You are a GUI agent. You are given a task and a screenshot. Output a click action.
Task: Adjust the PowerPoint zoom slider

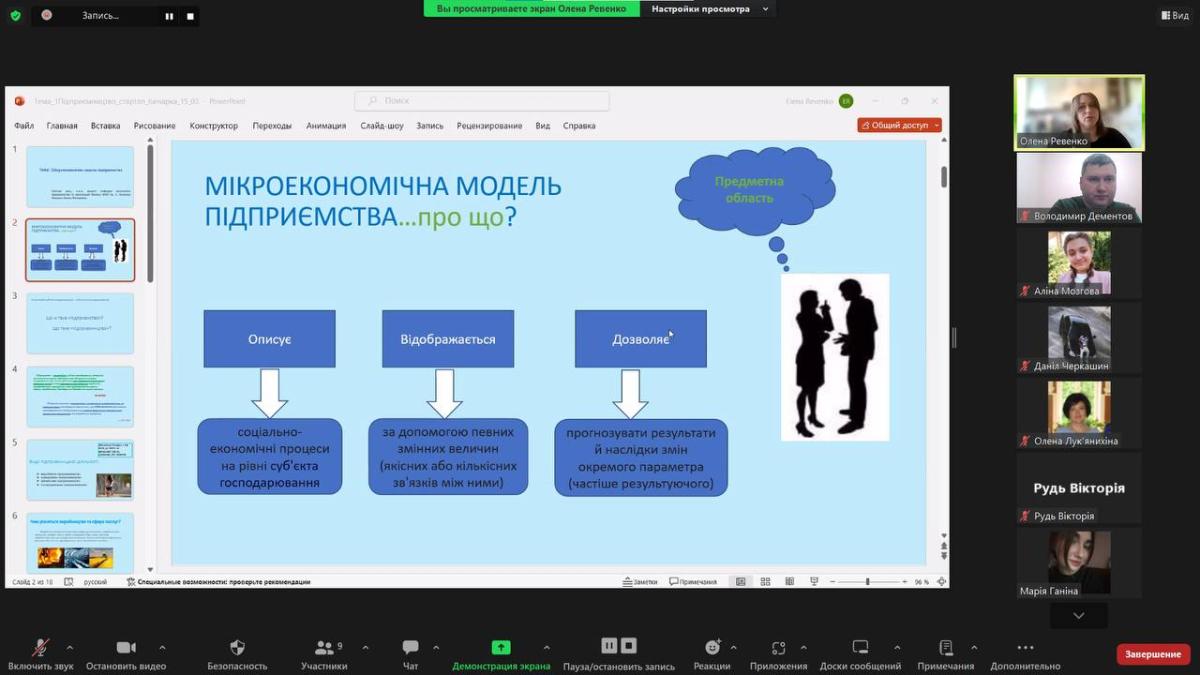[x=867, y=582]
